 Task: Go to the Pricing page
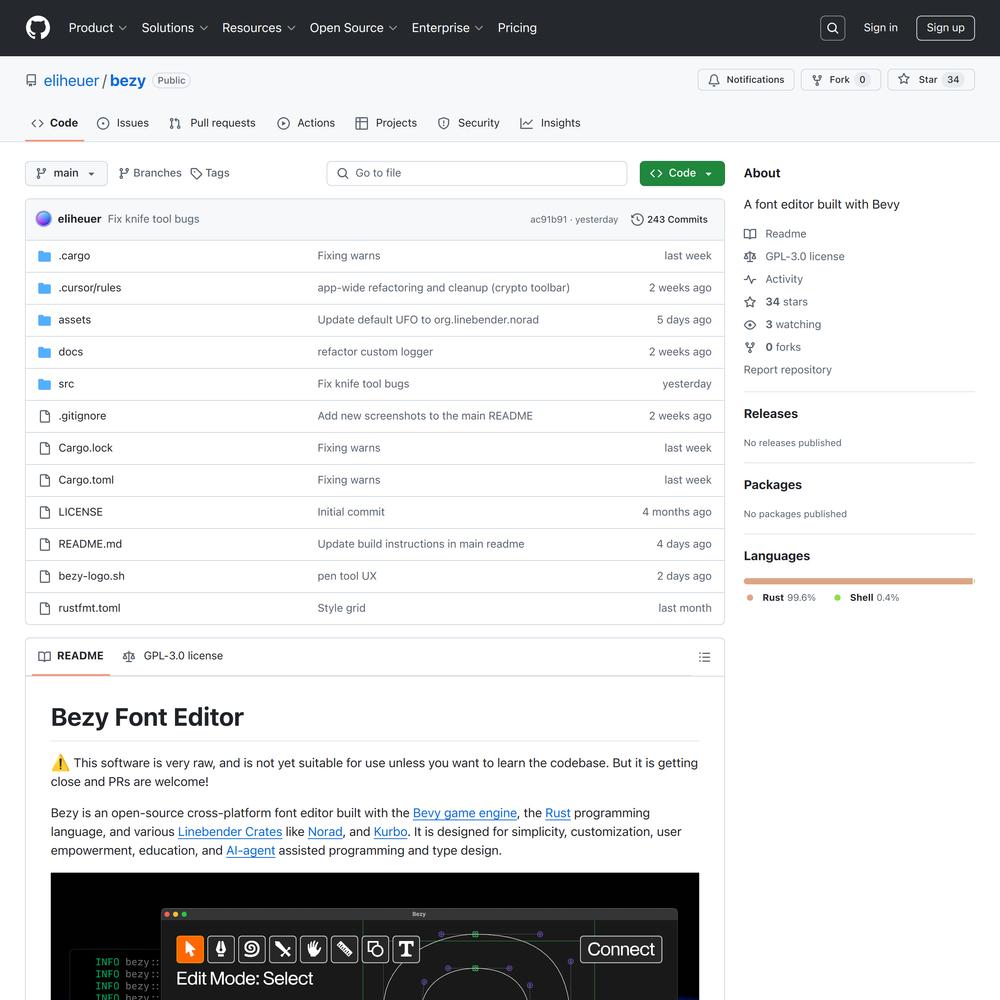(x=517, y=28)
